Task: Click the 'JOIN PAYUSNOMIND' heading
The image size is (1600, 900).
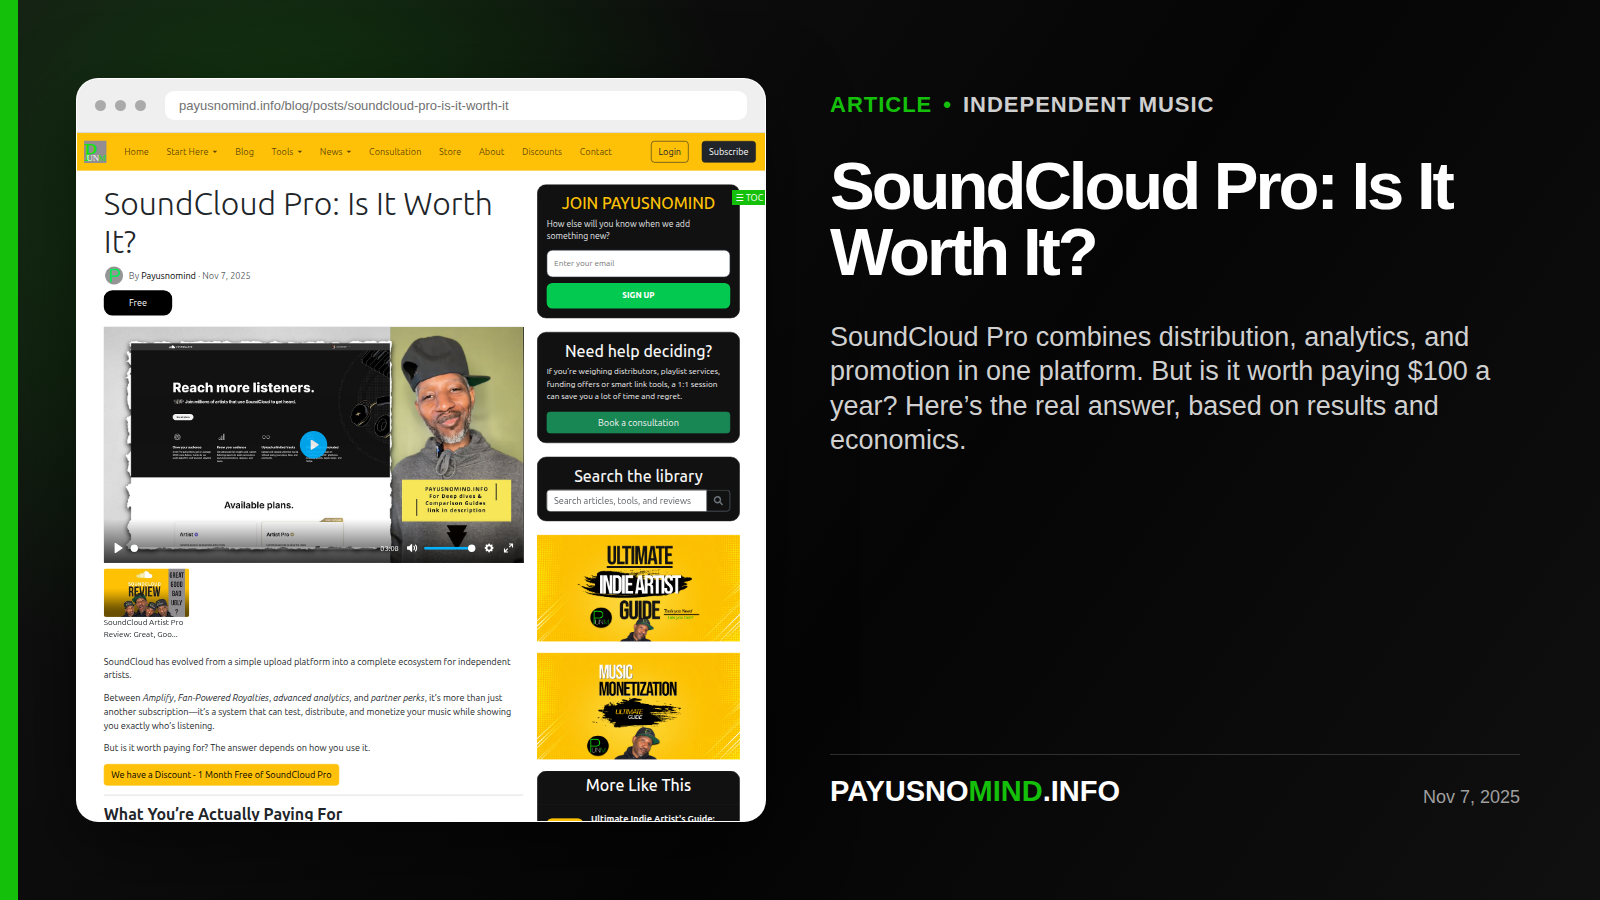Action: pyautogui.click(x=638, y=203)
